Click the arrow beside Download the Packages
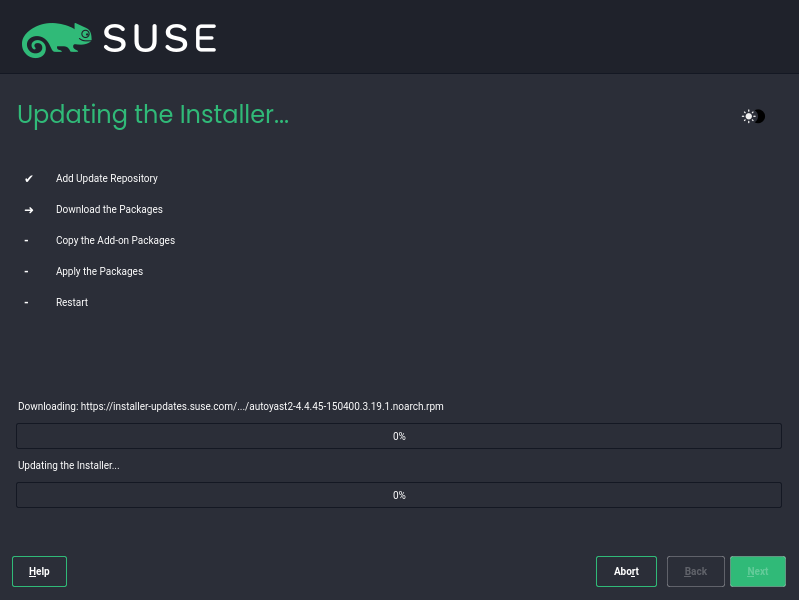Viewport: 799px width, 600px height. click(x=29, y=210)
